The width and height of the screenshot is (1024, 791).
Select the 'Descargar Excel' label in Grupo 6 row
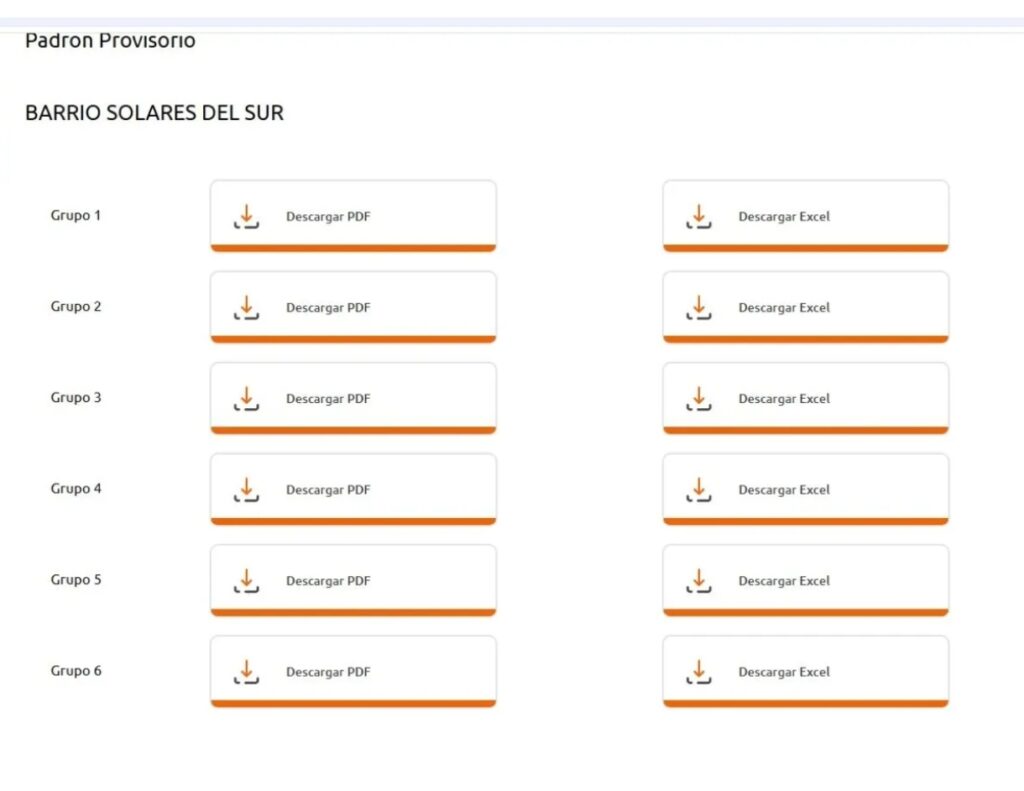tap(784, 672)
